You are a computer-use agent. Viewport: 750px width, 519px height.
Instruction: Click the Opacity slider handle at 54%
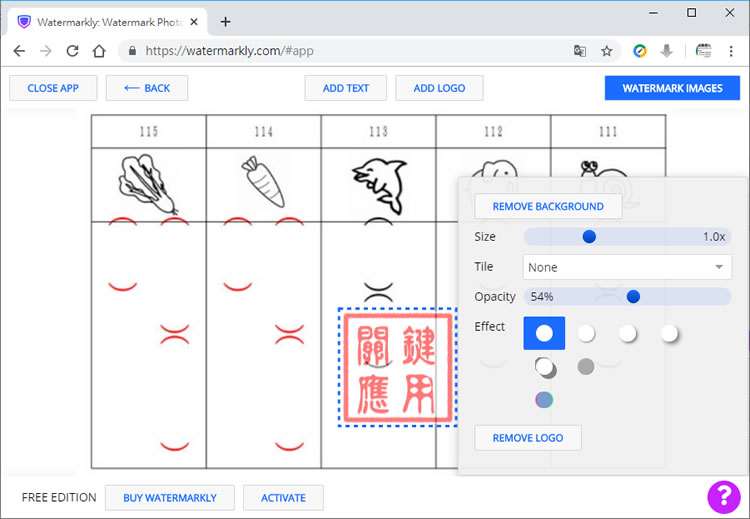click(x=633, y=296)
